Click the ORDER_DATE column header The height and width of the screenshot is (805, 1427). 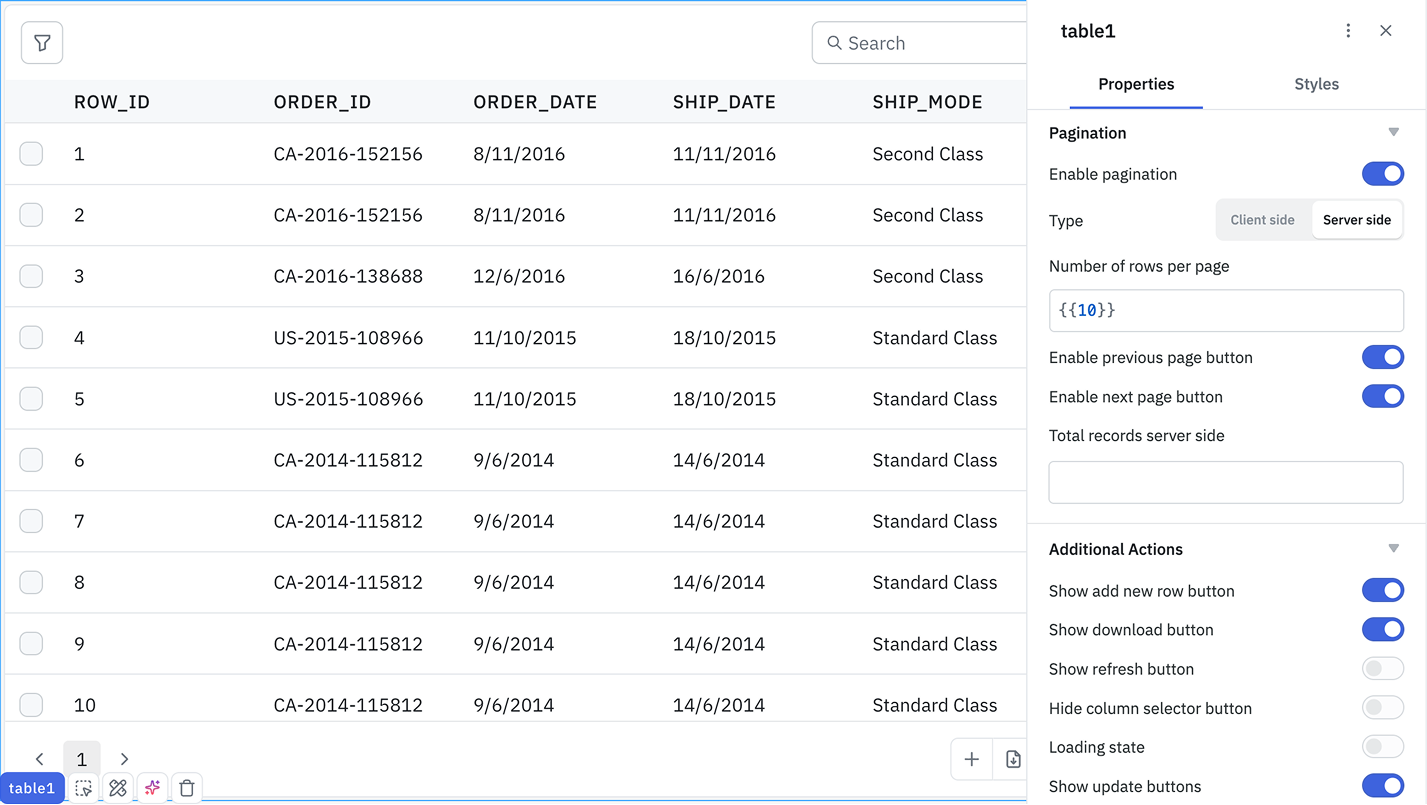click(535, 102)
